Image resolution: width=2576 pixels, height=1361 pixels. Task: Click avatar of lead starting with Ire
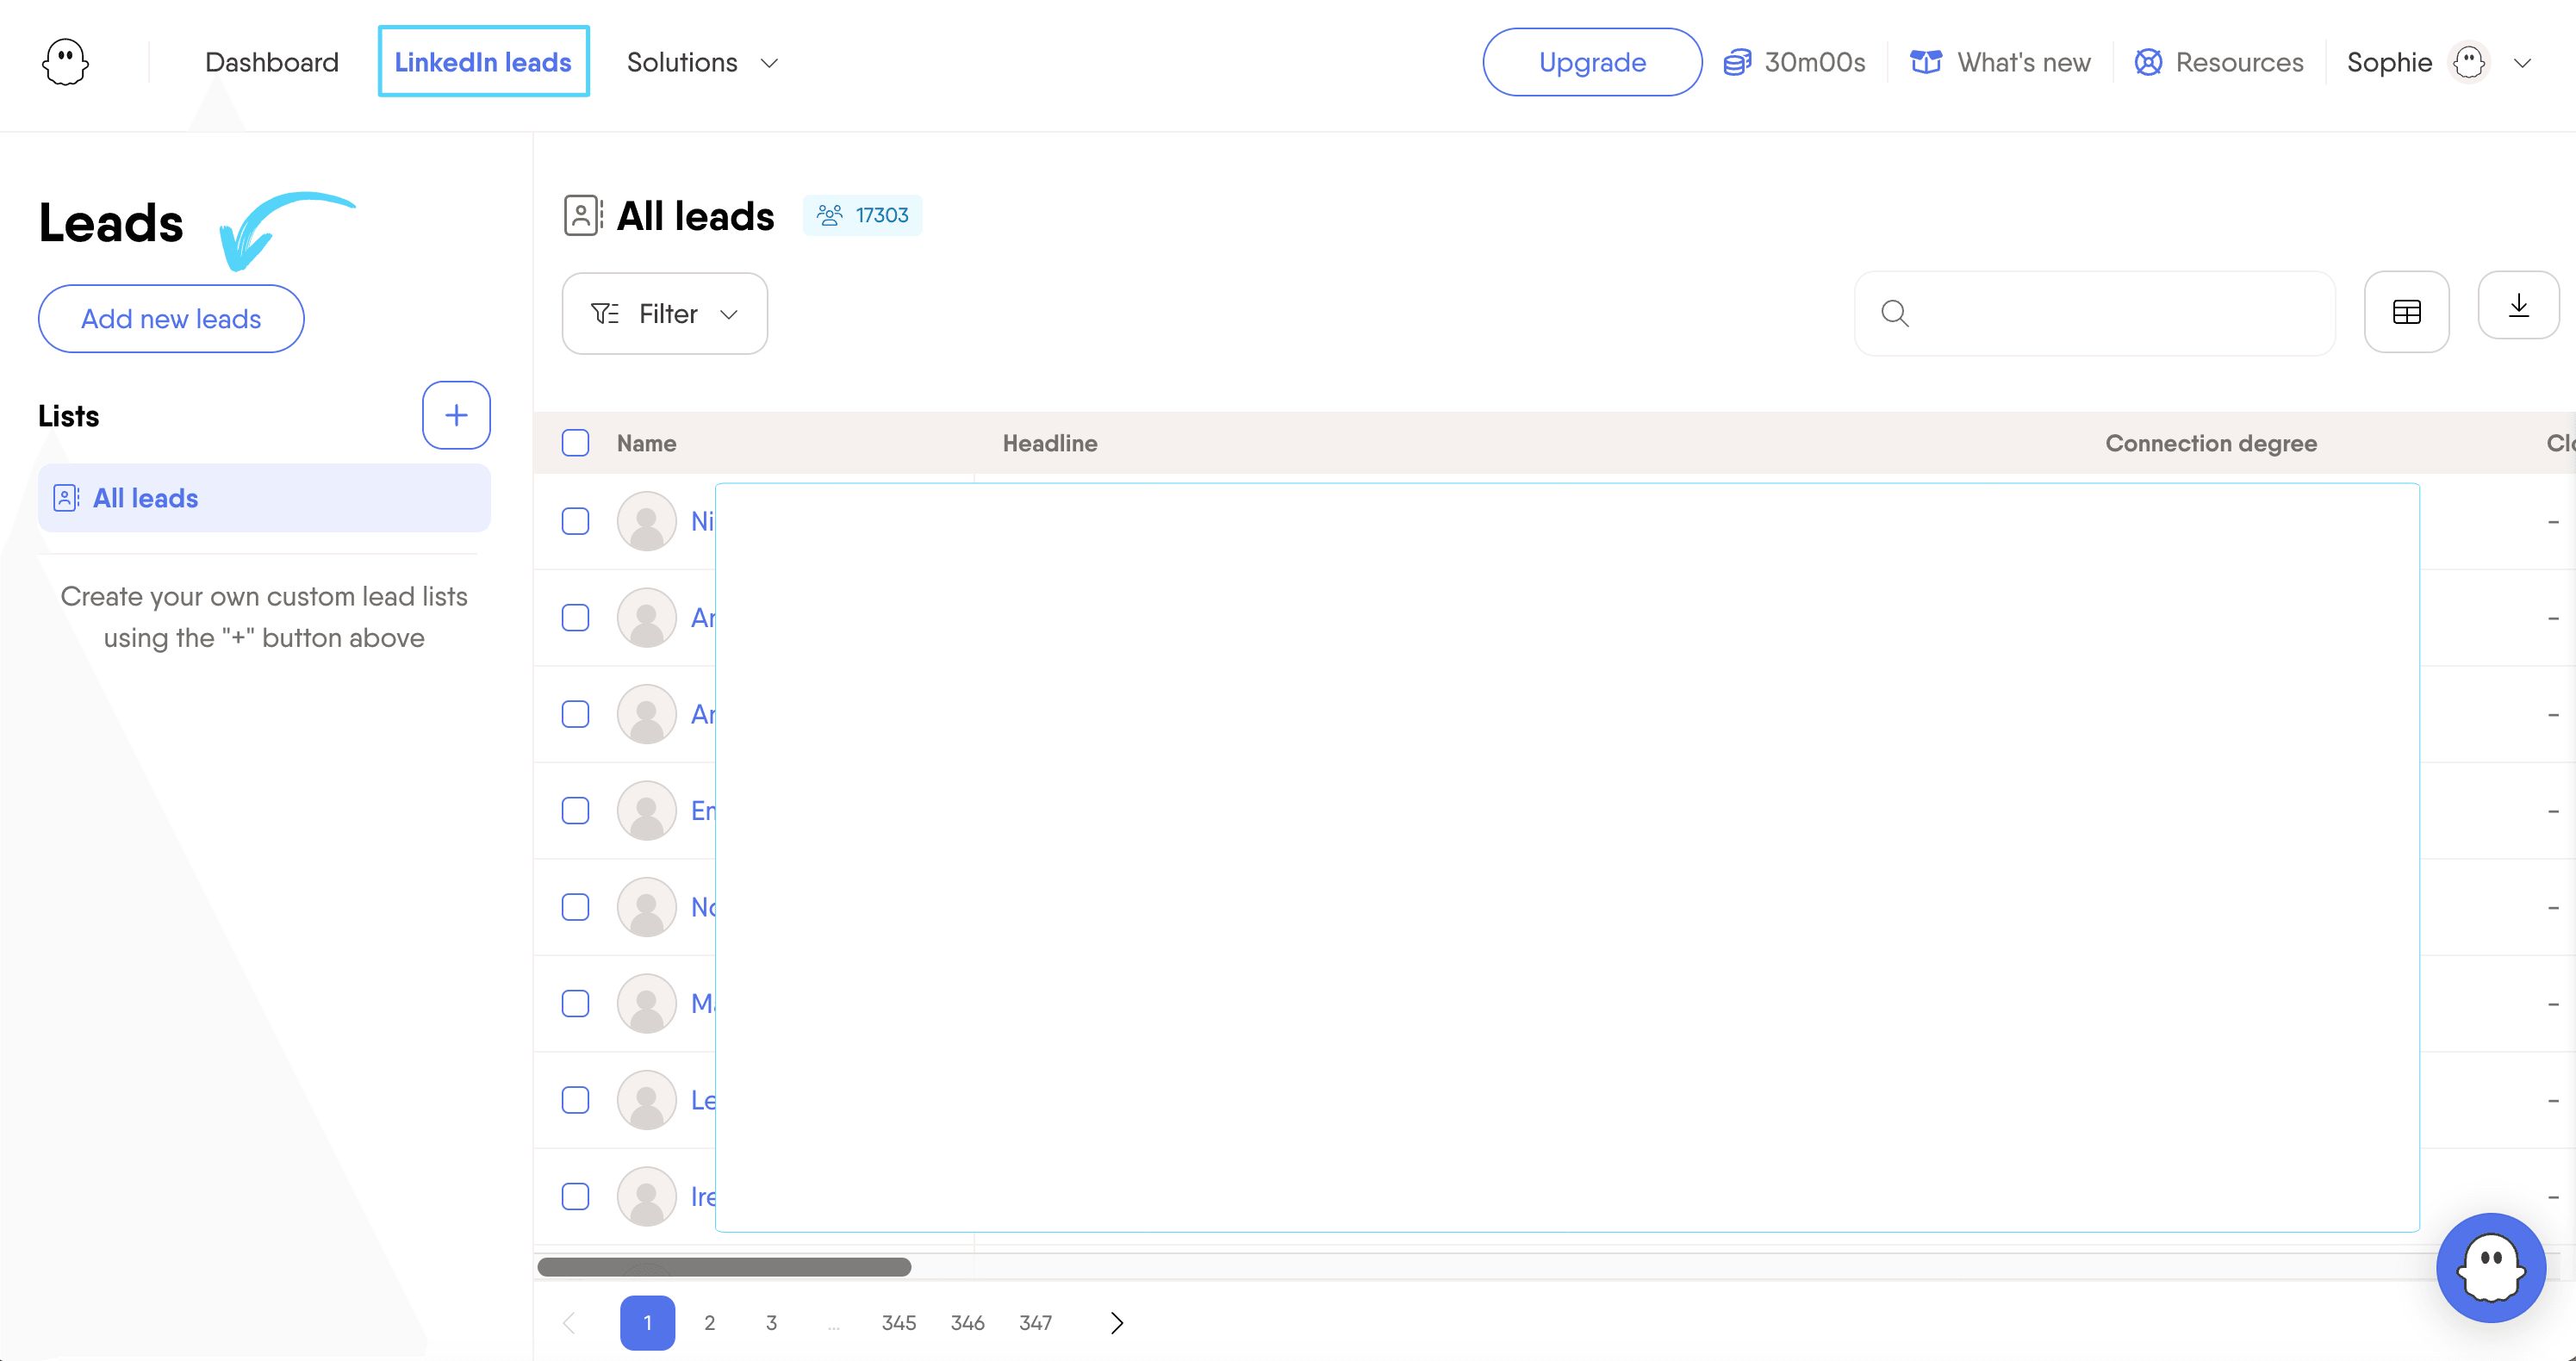[647, 1196]
